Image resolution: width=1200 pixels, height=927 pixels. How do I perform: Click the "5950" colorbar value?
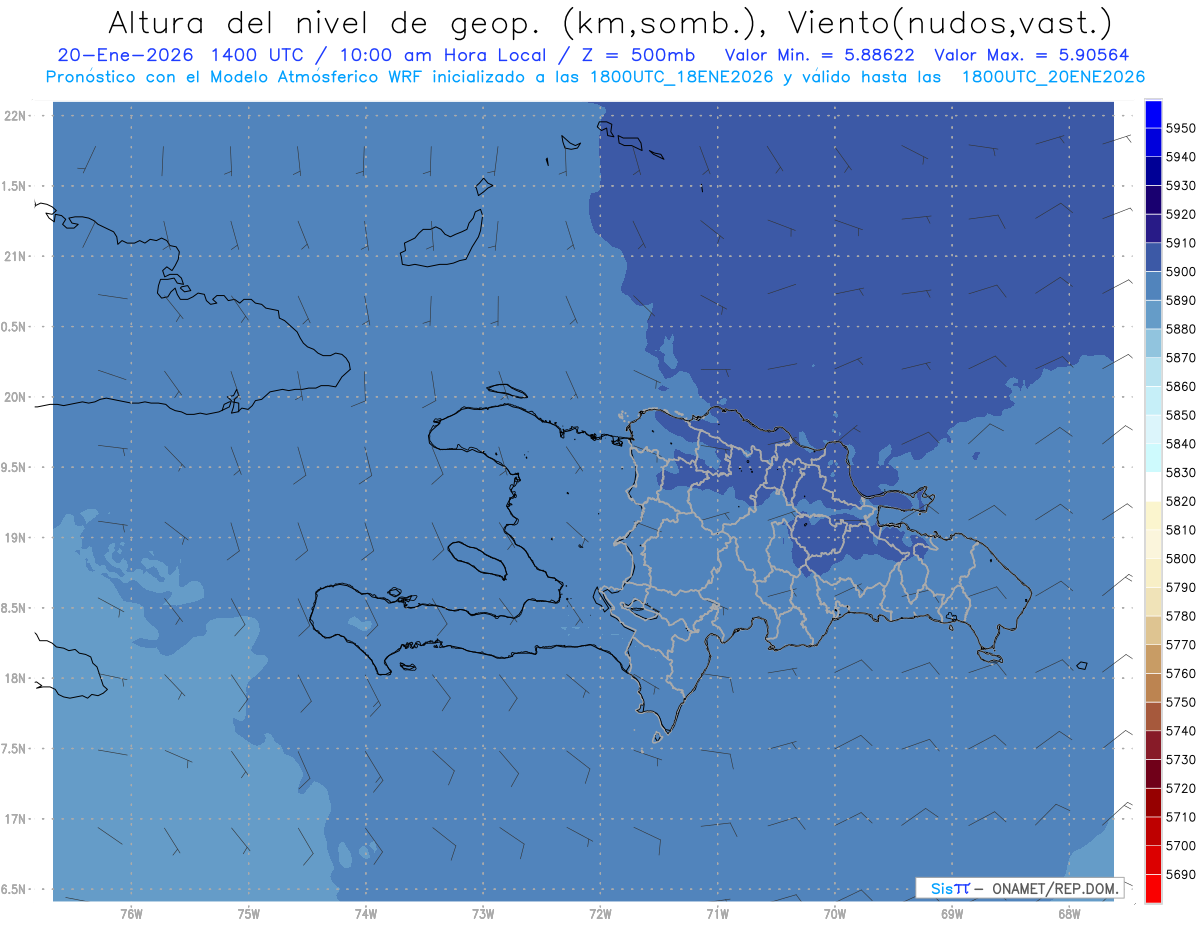(1180, 128)
